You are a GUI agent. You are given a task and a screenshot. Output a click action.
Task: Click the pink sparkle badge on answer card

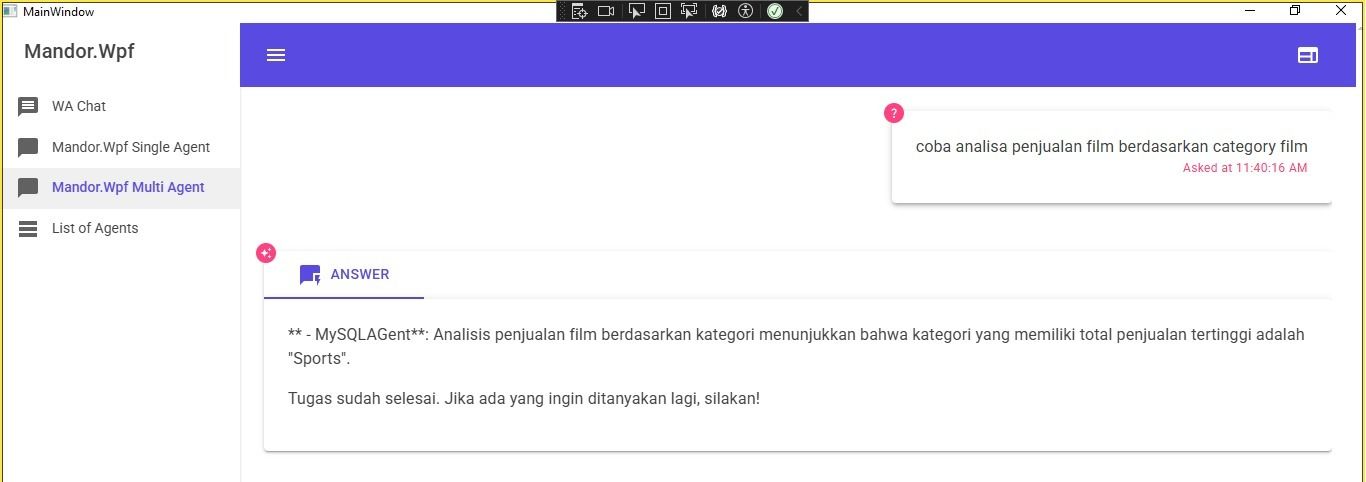266,253
